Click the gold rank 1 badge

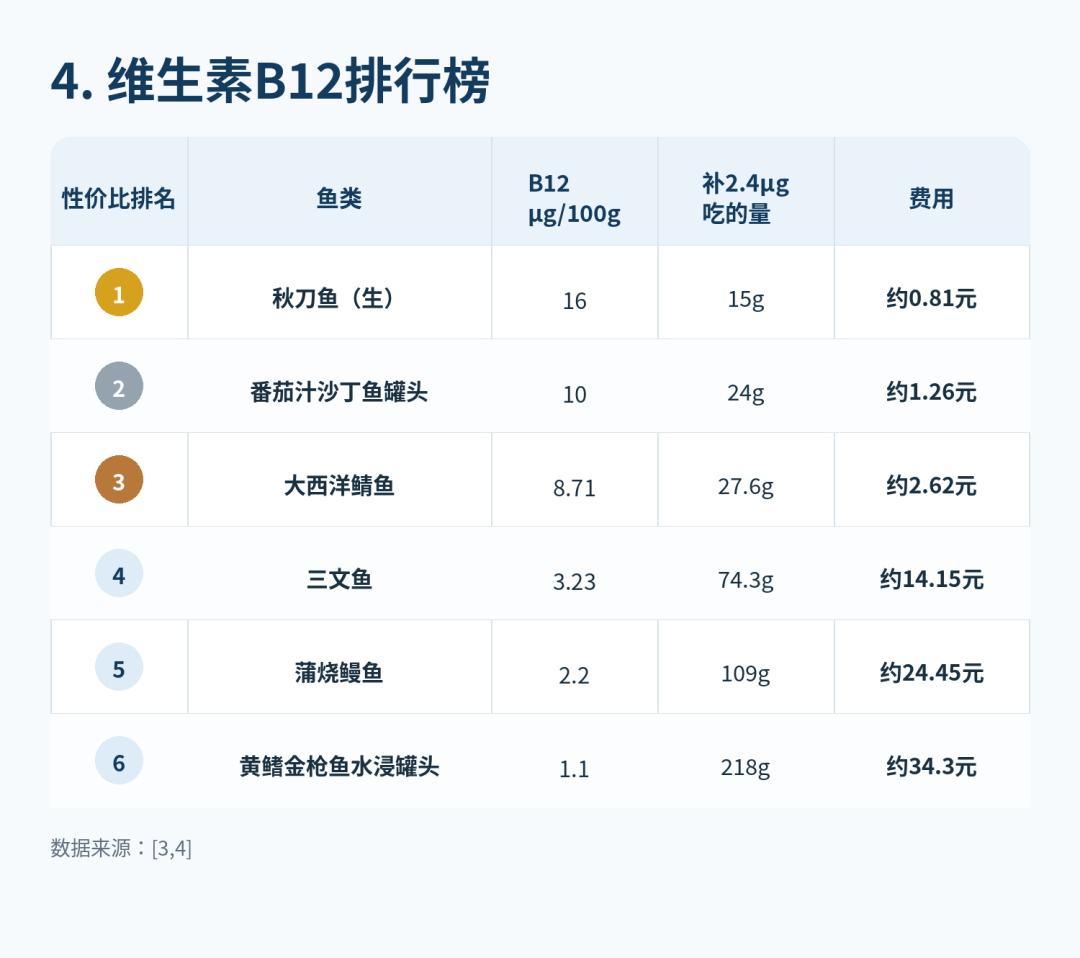pos(119,292)
